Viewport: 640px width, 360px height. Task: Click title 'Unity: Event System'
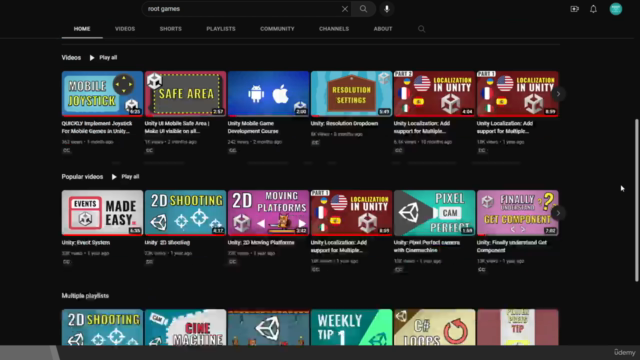[86, 242]
